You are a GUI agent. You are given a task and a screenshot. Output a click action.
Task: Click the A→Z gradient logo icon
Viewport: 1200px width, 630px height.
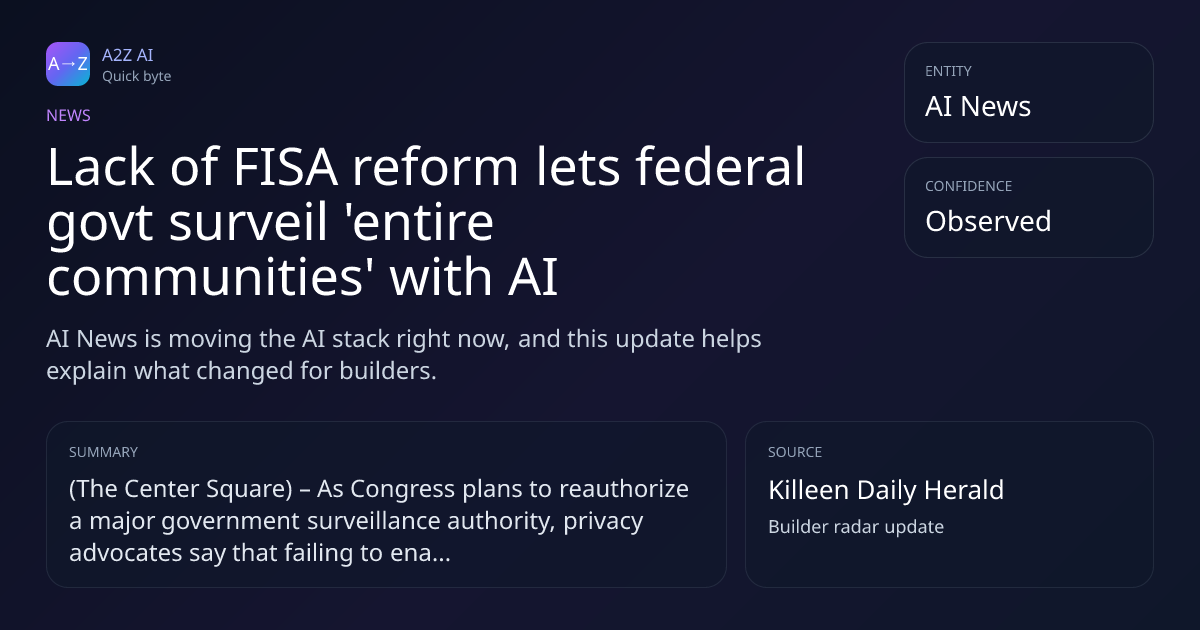[x=68, y=64]
